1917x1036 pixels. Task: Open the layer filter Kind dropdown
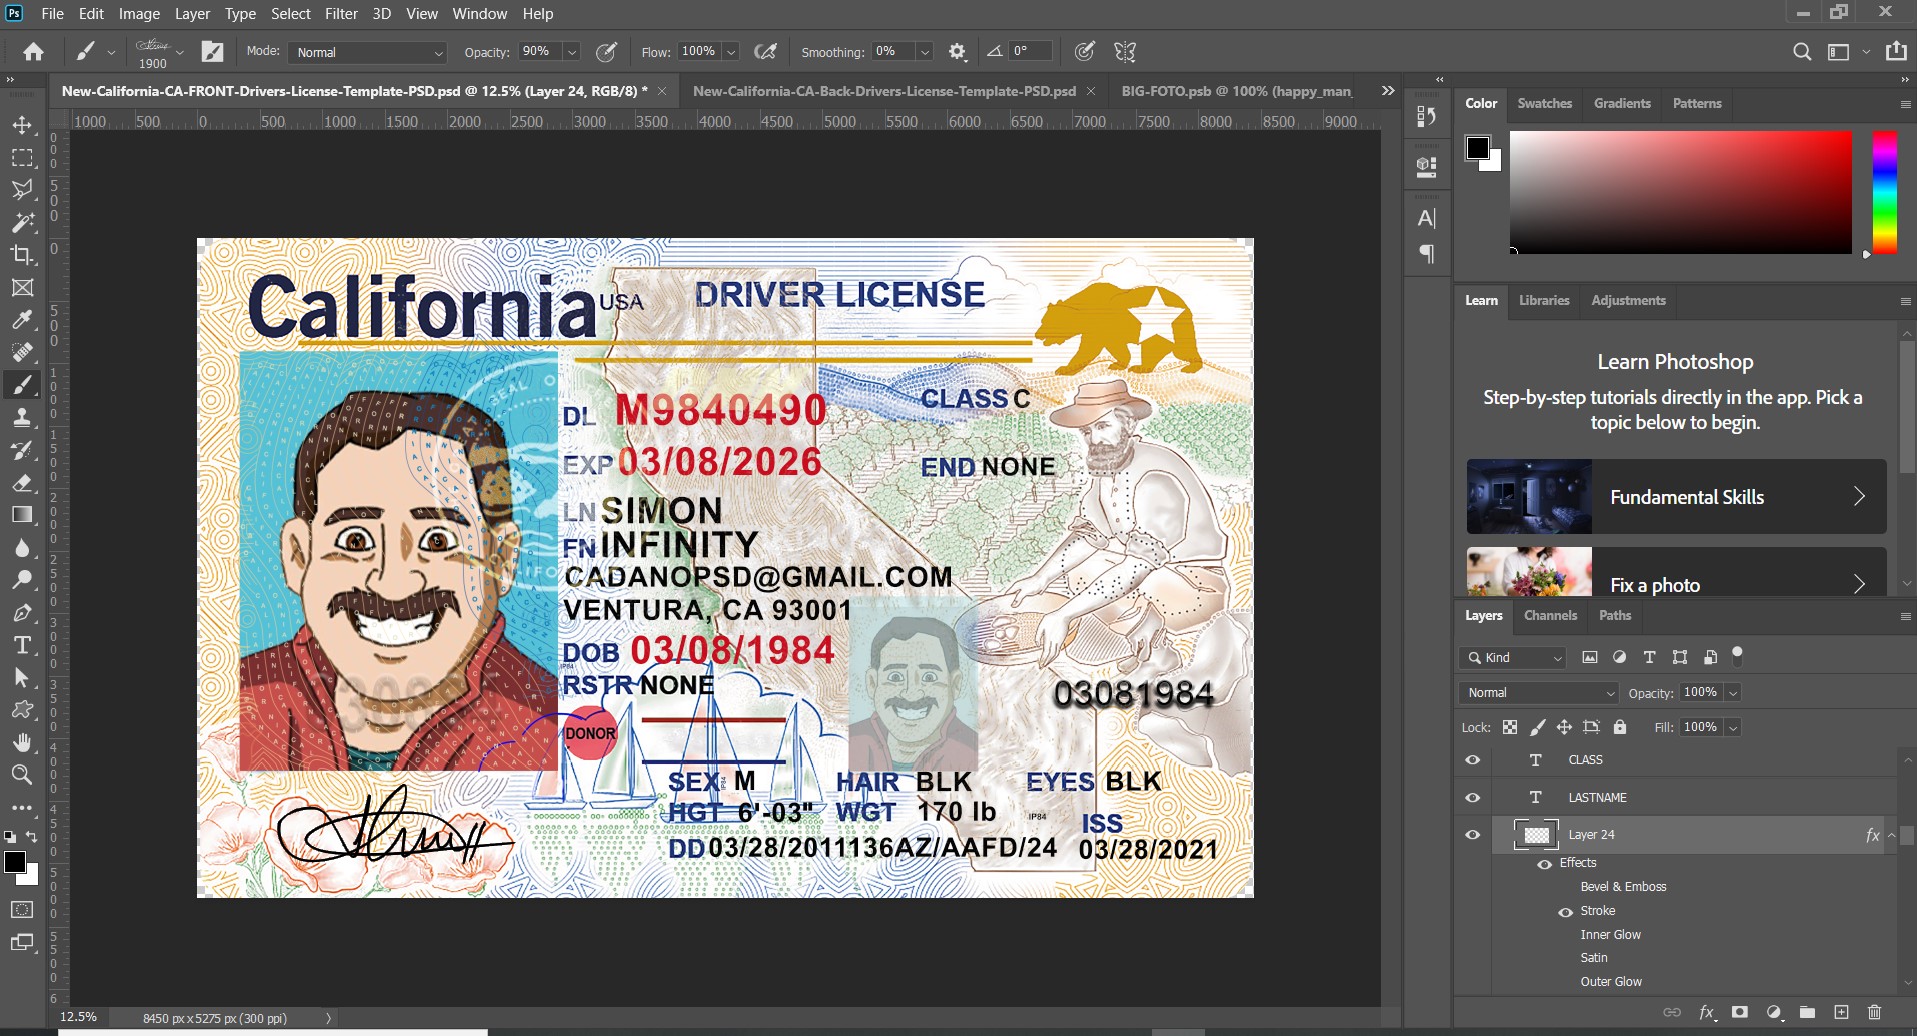1513,657
